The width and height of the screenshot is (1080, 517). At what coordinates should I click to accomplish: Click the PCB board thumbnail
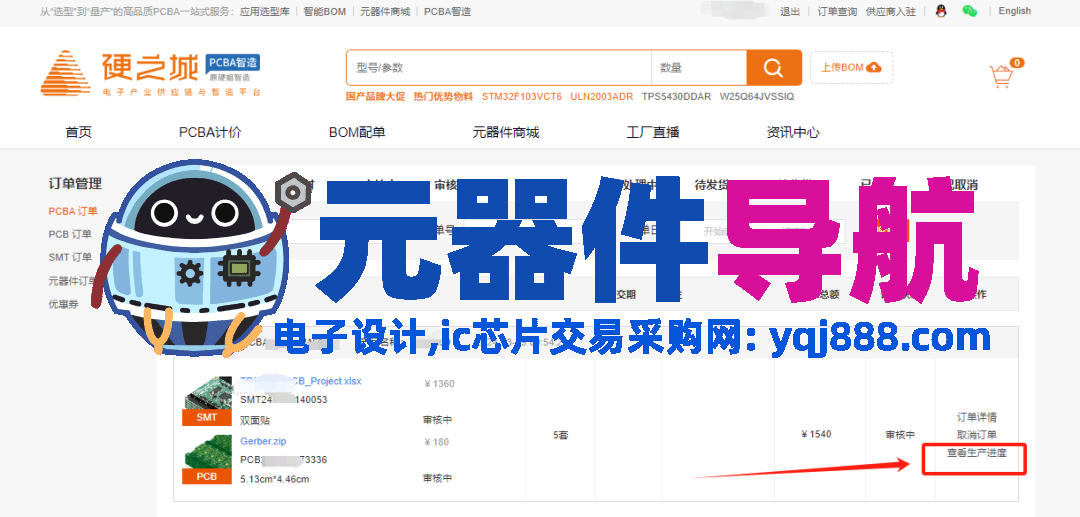[x=207, y=459]
